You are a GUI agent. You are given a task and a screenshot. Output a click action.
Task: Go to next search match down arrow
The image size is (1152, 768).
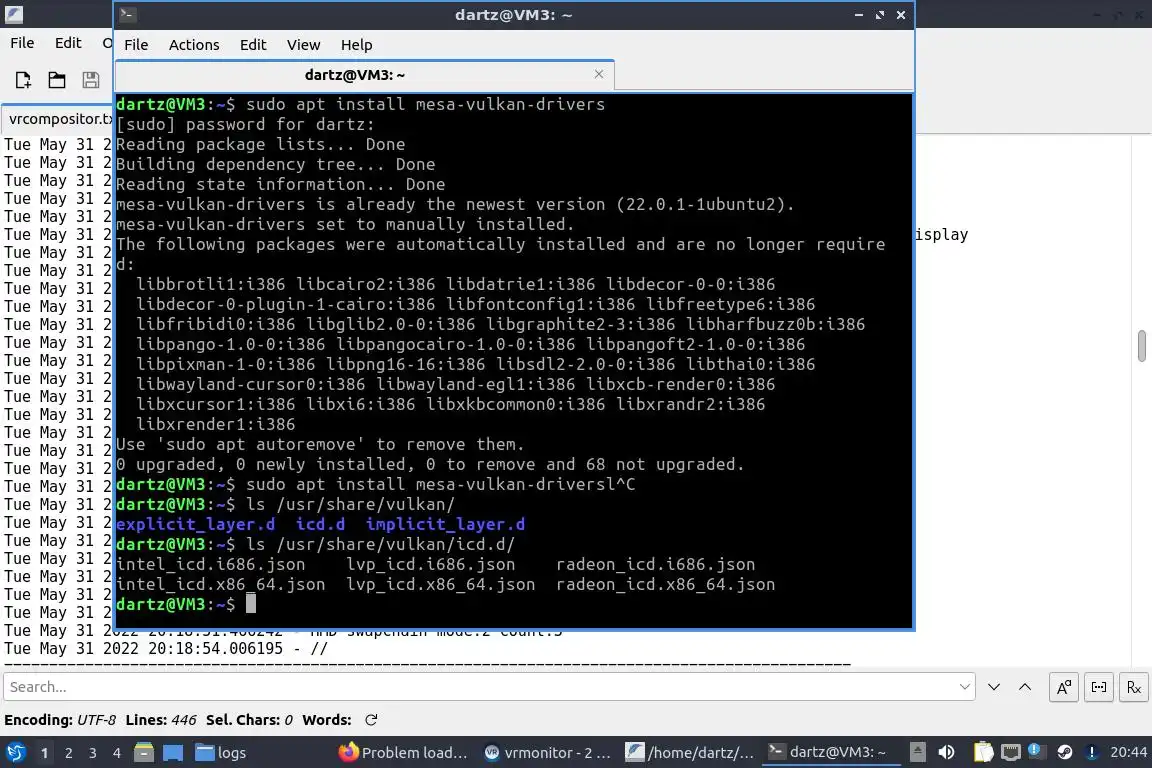click(994, 687)
